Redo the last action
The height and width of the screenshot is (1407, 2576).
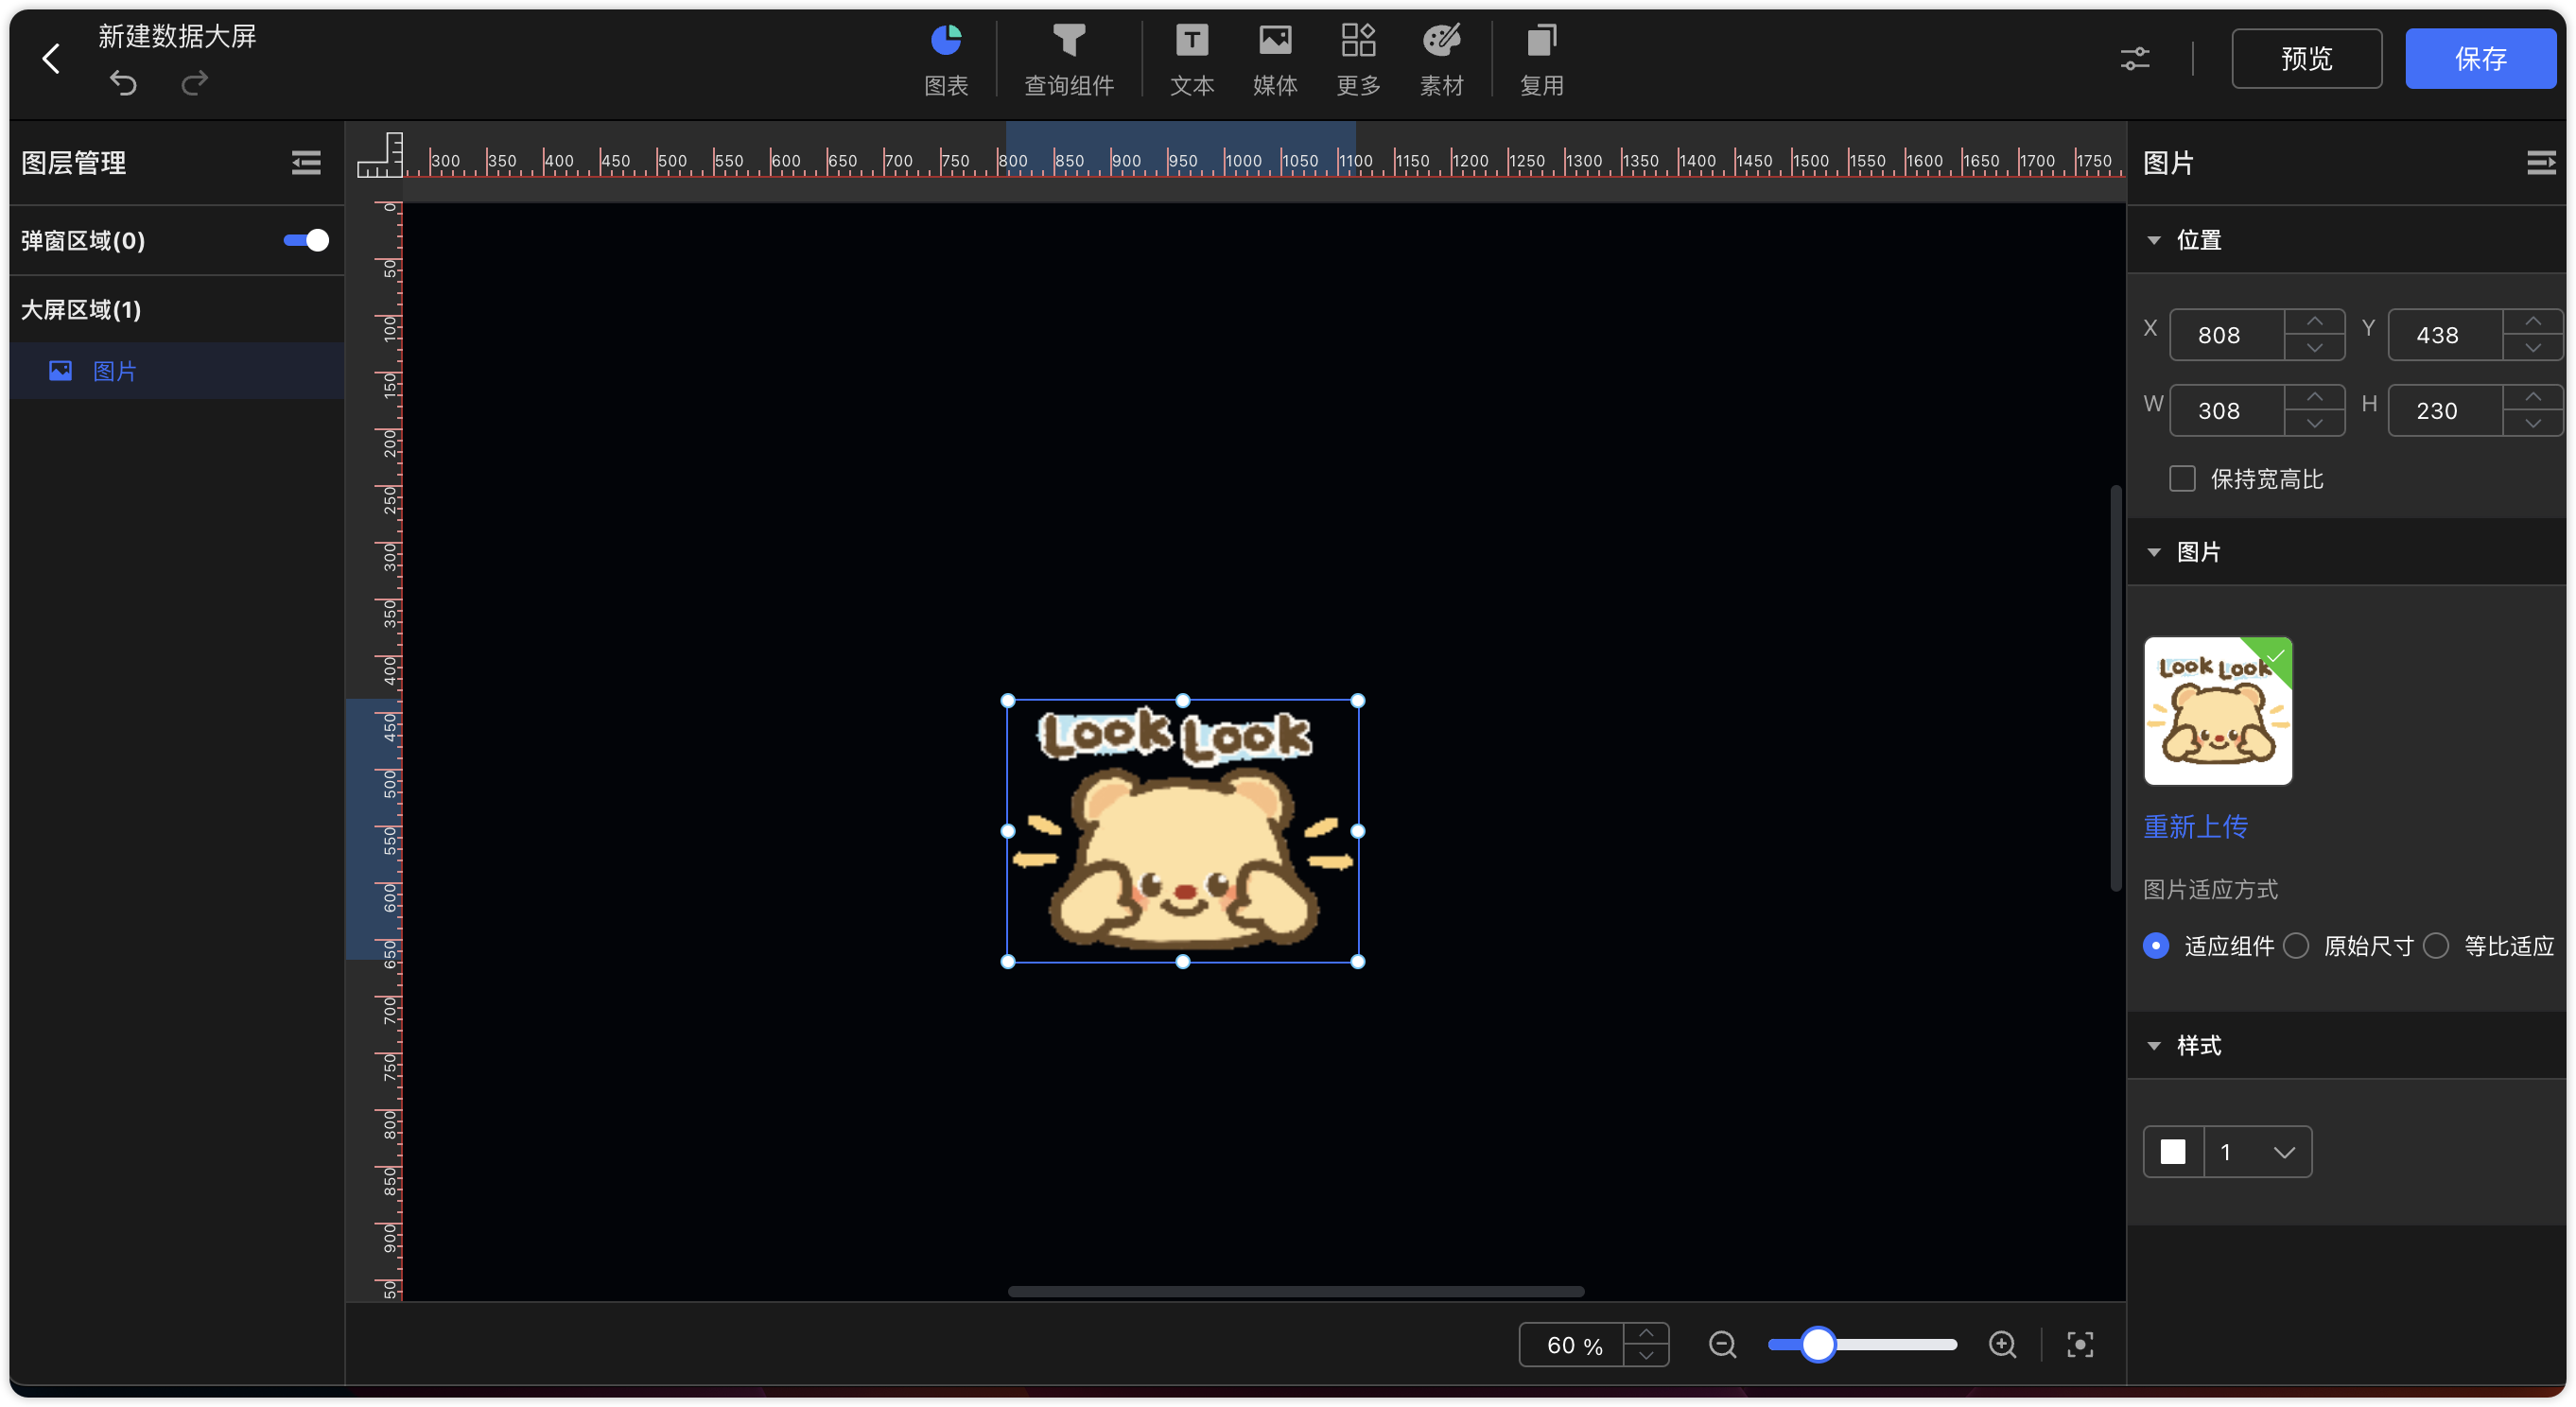pyautogui.click(x=195, y=83)
